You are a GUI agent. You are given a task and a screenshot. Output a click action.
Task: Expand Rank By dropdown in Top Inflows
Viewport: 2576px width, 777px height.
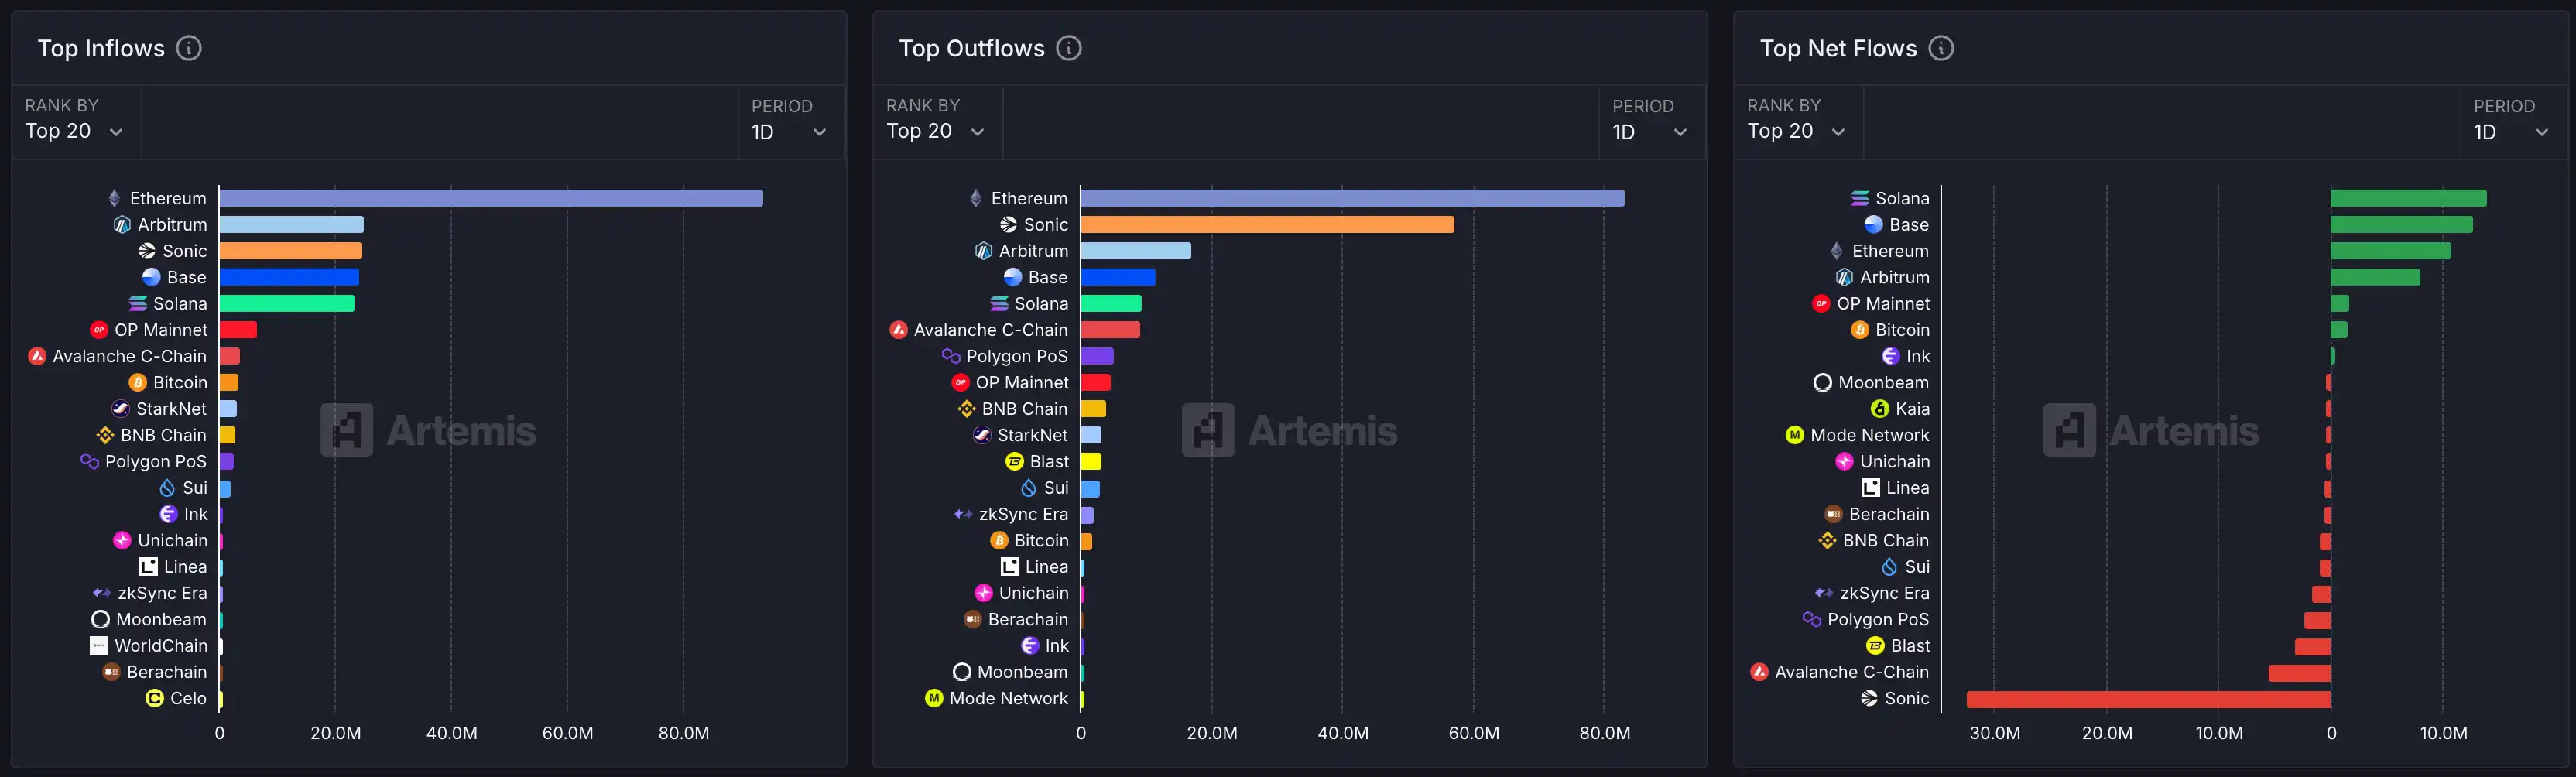click(75, 121)
